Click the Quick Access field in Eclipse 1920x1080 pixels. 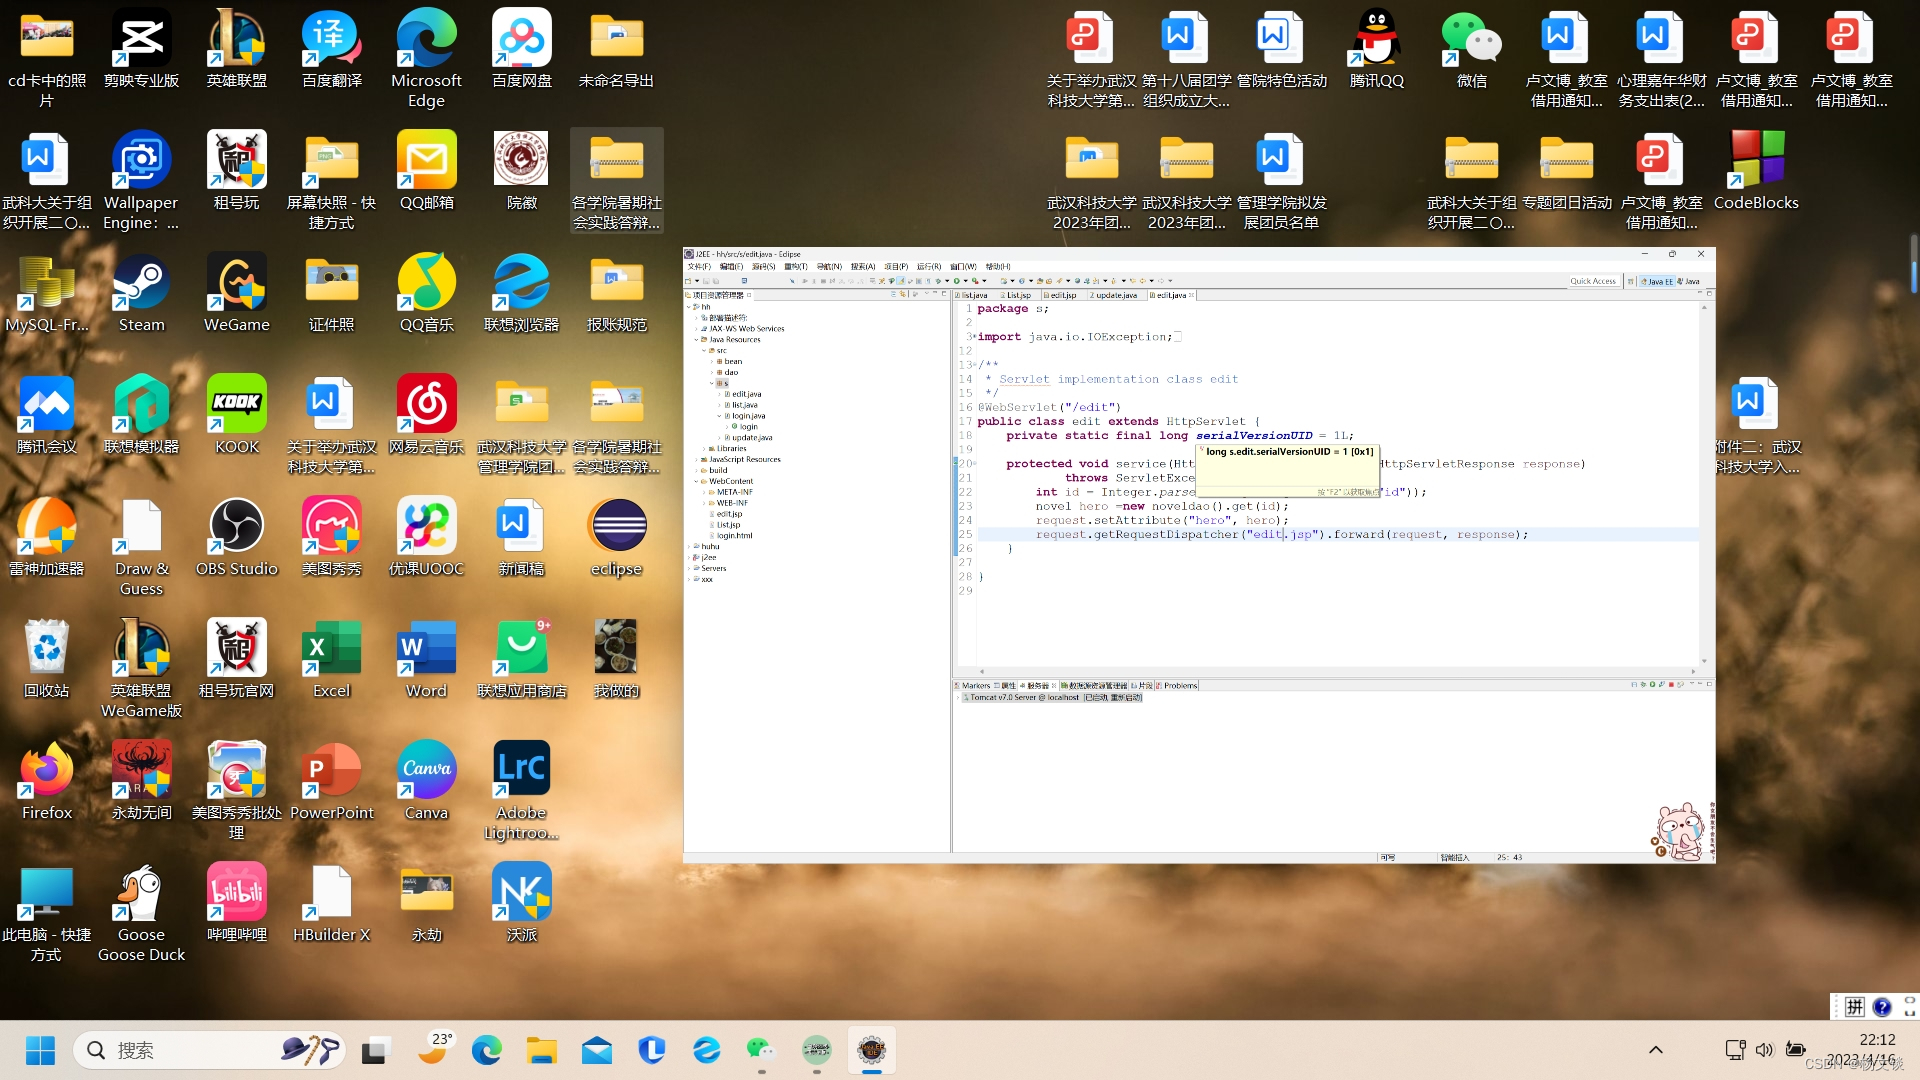(1593, 281)
